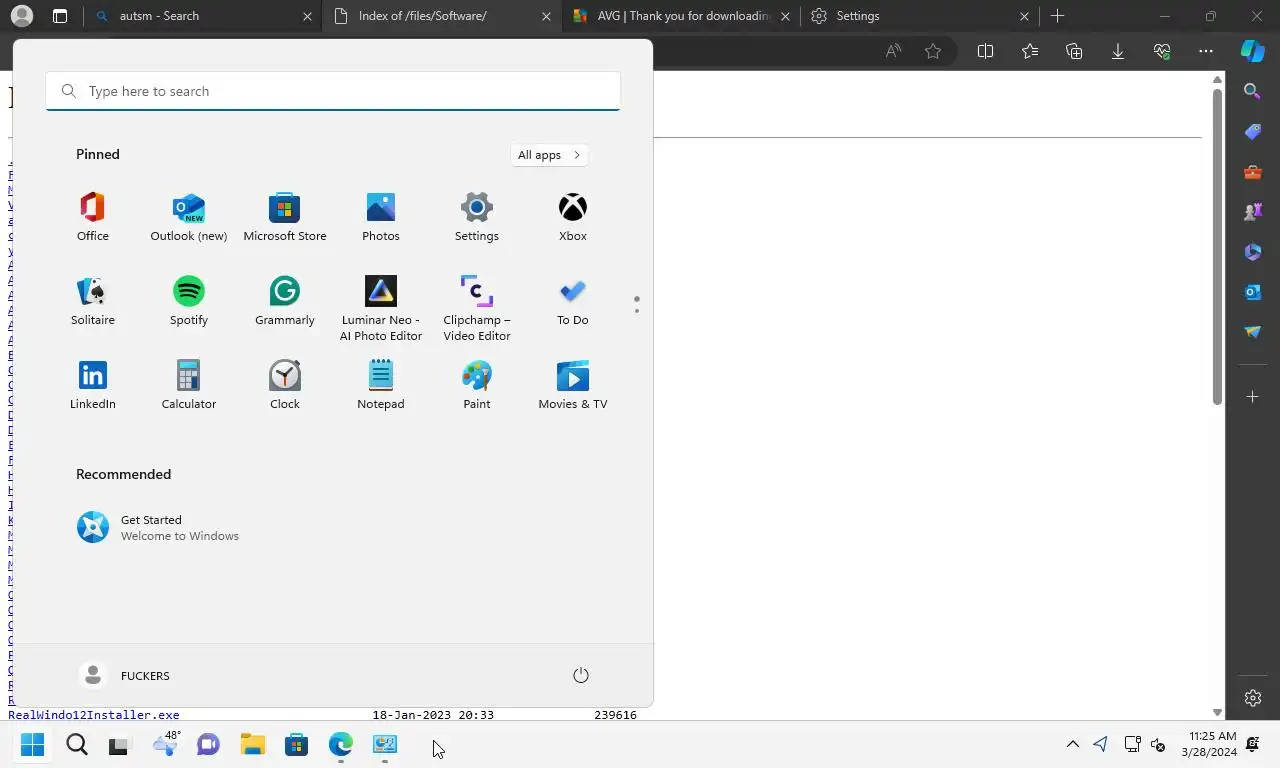This screenshot has height=768, width=1280.
Task: Open Task View on taskbar
Action: coord(119,745)
